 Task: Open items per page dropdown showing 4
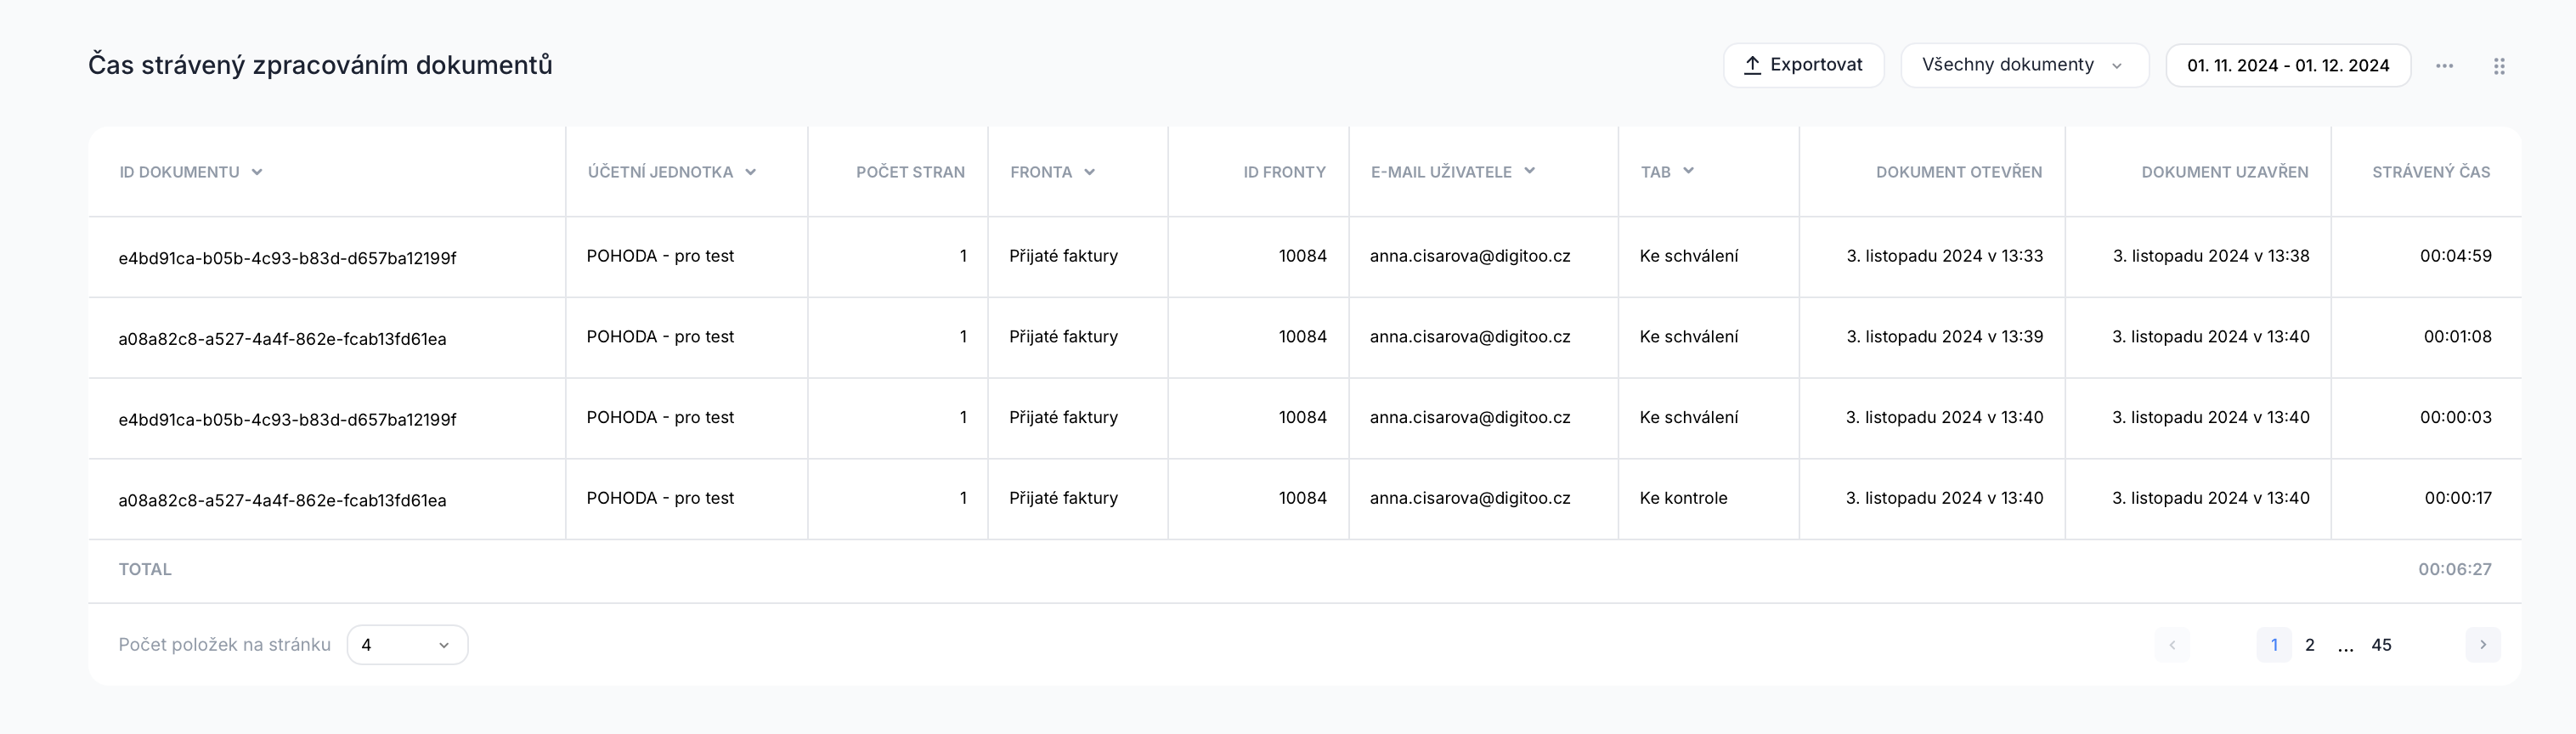pos(407,645)
